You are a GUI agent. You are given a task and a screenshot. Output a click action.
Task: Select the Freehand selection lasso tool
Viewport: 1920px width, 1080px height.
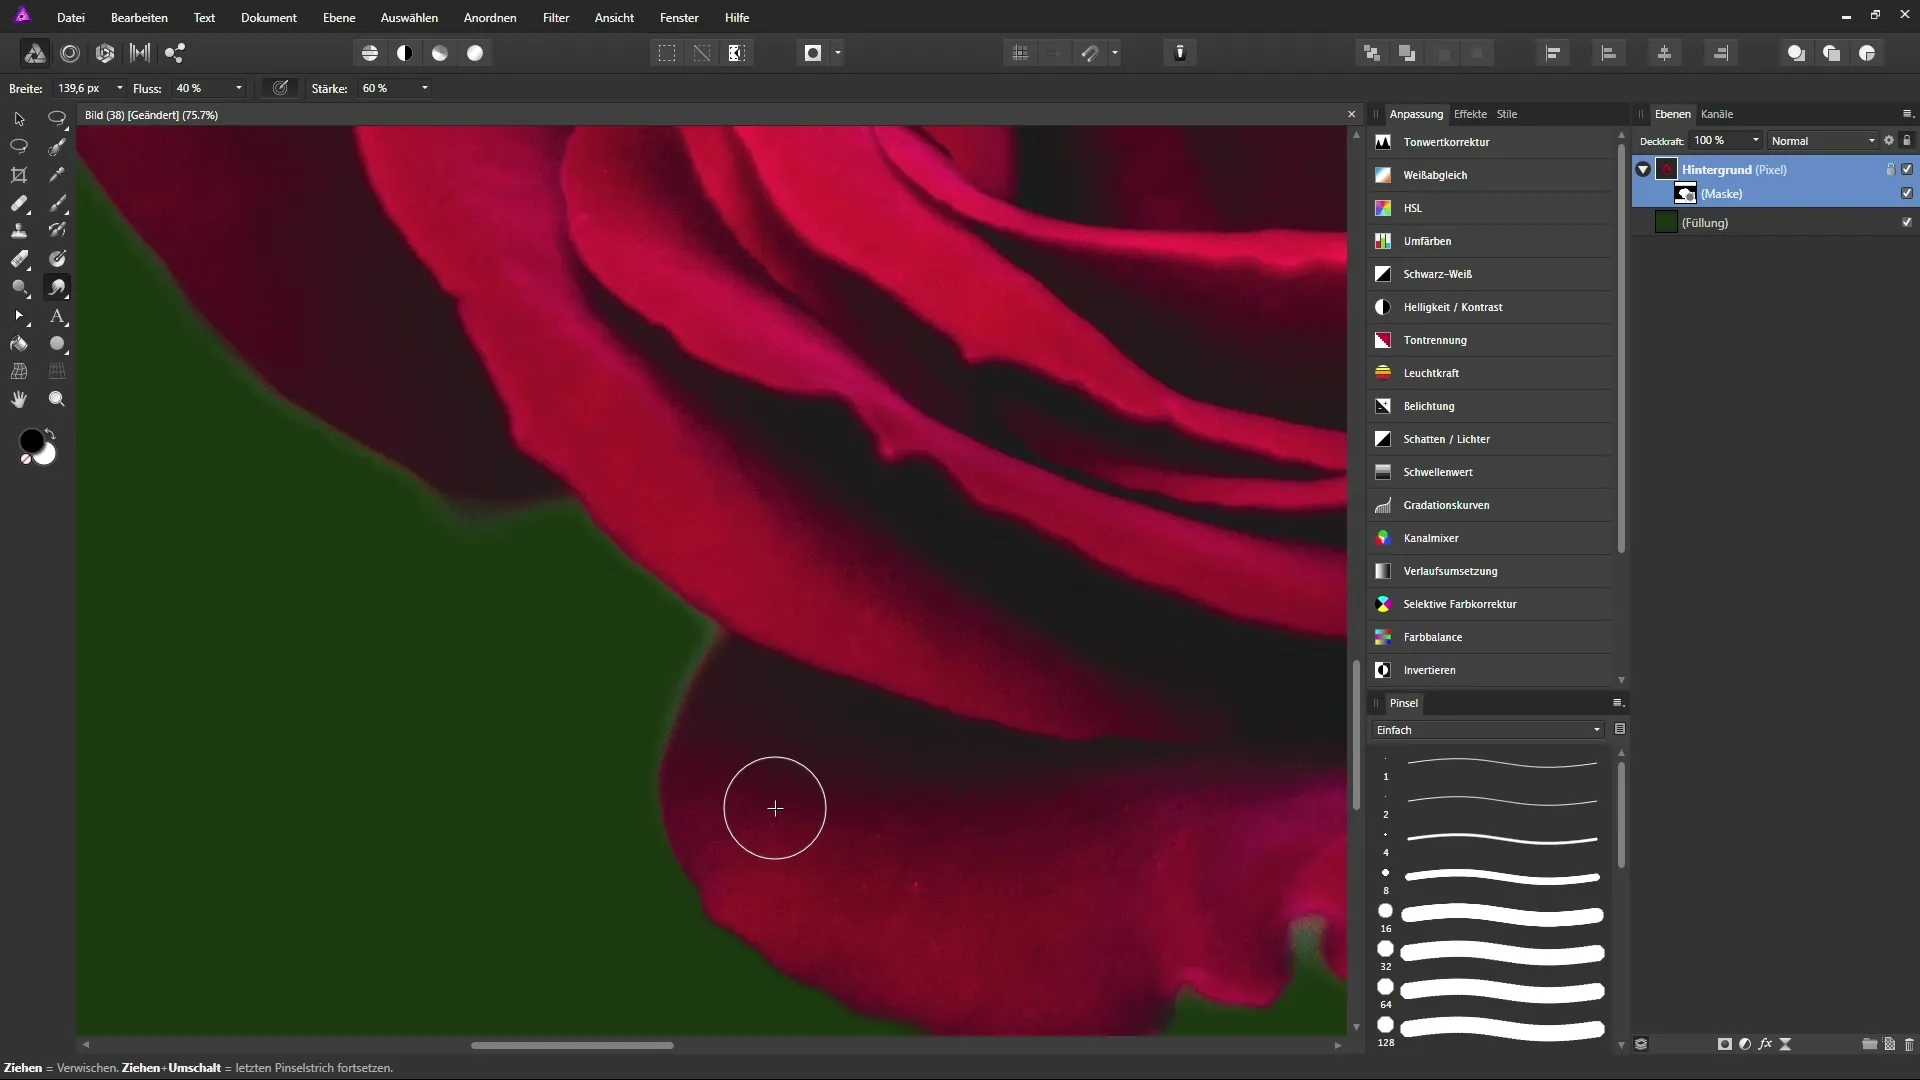point(19,146)
